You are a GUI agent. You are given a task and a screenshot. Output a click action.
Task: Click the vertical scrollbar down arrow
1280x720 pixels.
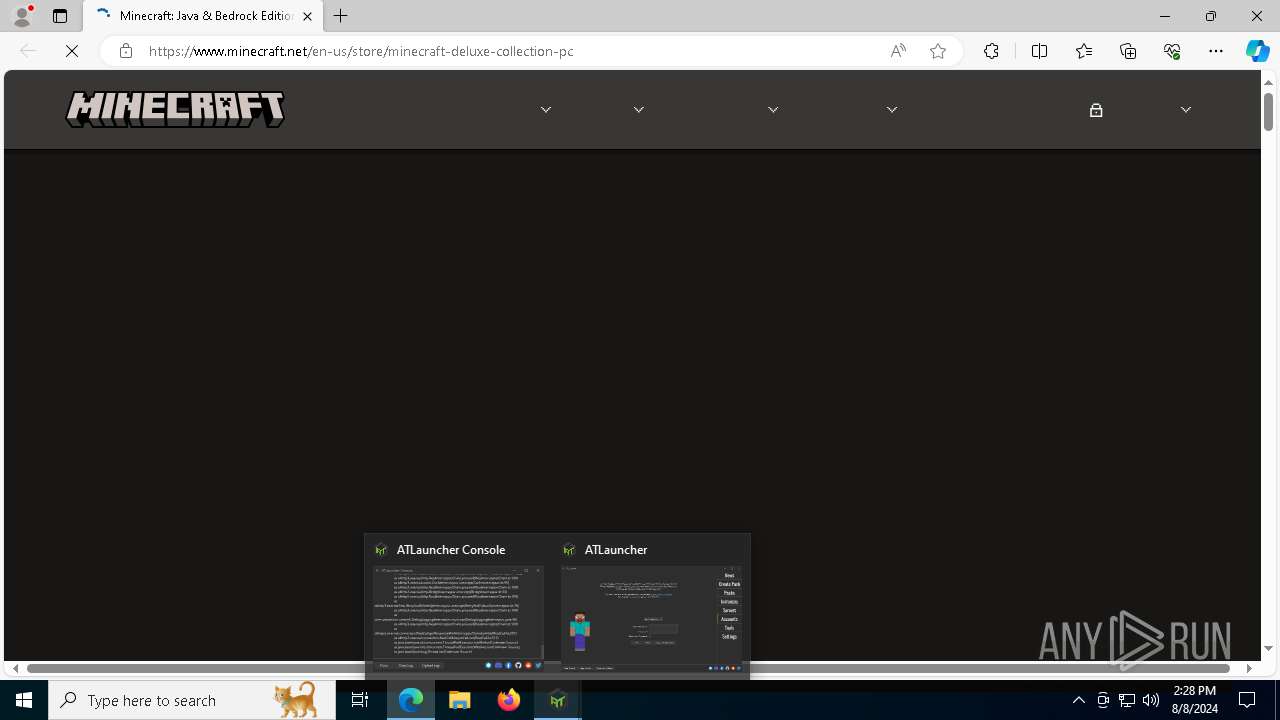pyautogui.click(x=1269, y=649)
